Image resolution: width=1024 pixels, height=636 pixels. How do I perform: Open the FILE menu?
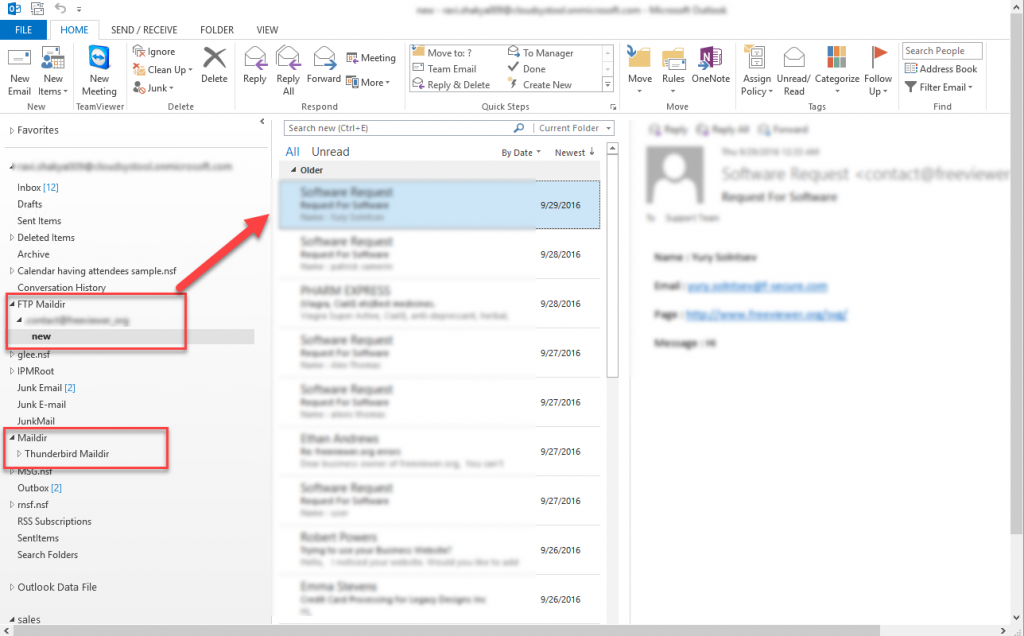(x=23, y=29)
